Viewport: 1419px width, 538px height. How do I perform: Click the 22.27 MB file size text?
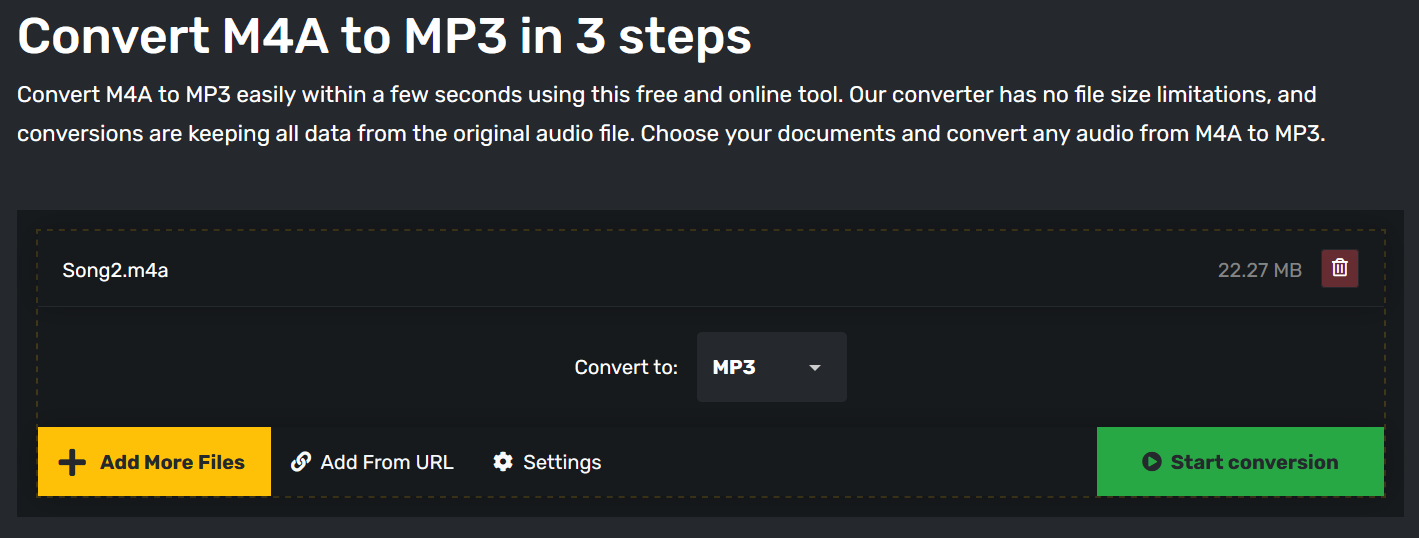pos(1259,270)
